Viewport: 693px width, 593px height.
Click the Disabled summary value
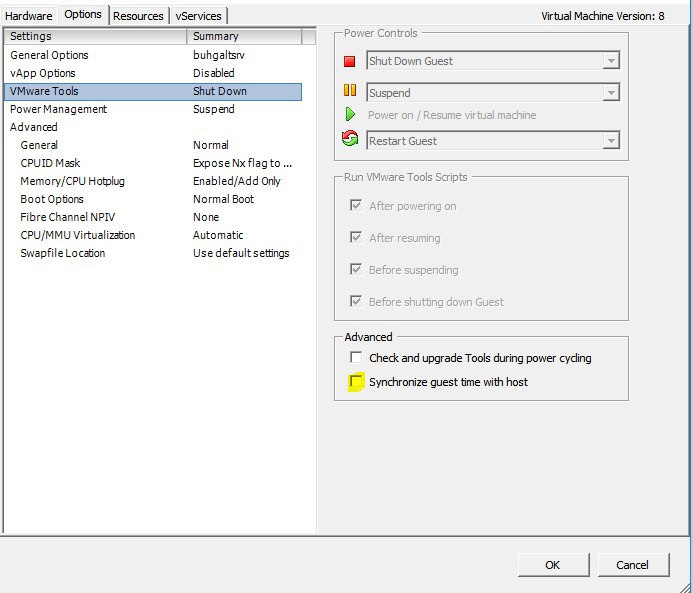click(214, 73)
